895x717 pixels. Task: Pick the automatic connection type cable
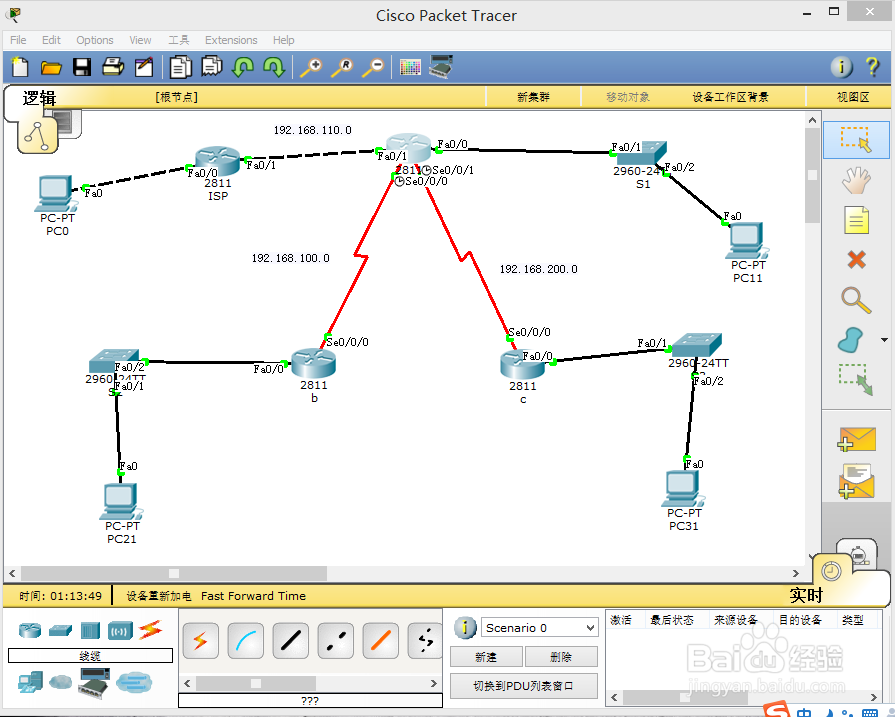click(x=200, y=641)
